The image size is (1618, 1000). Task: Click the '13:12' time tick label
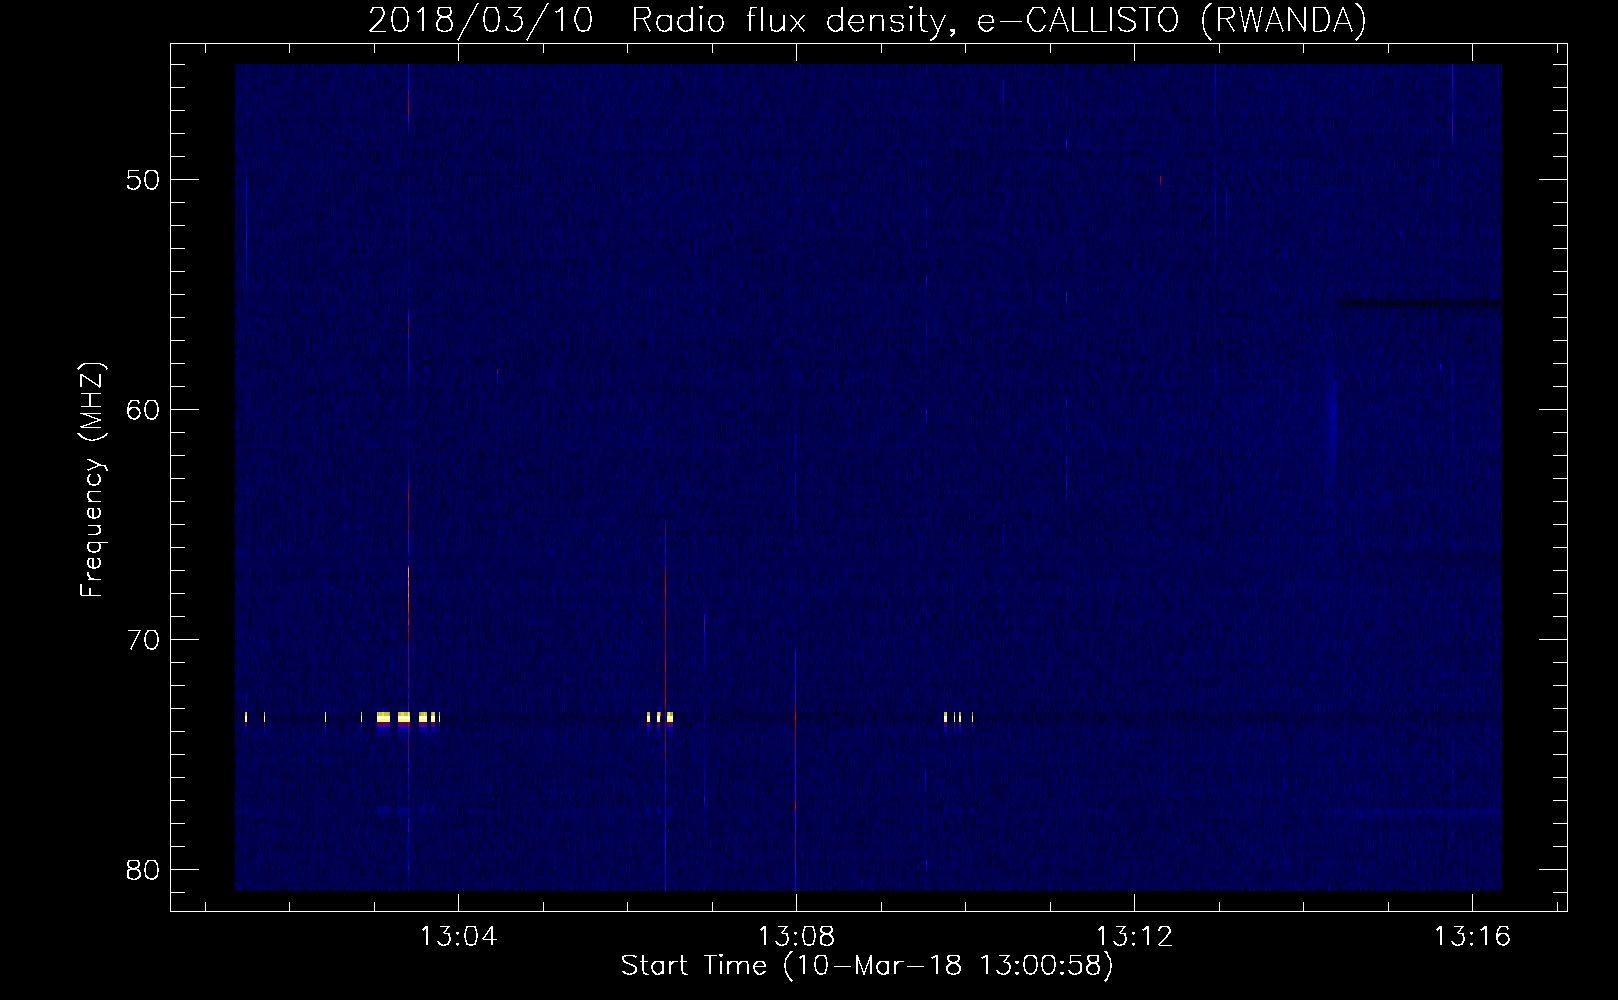(x=1134, y=937)
